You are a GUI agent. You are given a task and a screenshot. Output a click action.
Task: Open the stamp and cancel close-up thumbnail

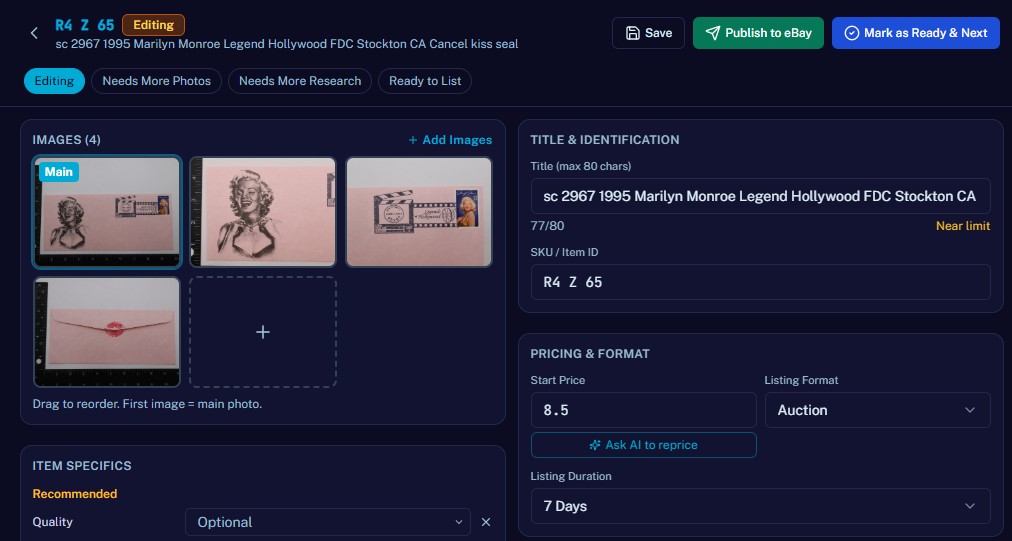click(419, 212)
